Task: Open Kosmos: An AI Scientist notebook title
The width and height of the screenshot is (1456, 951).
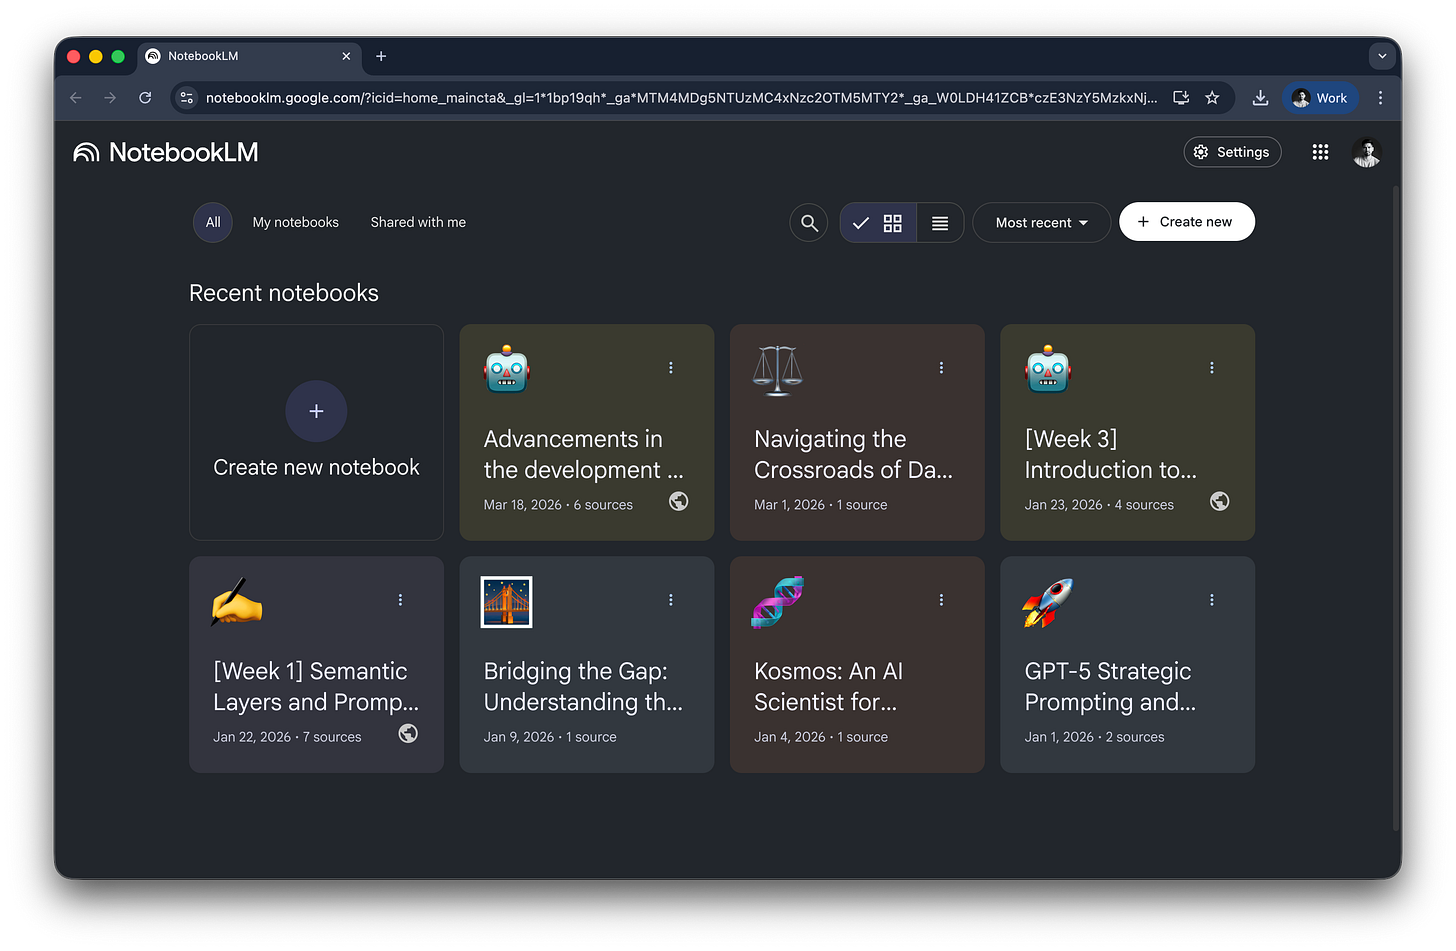Action: coord(828,686)
